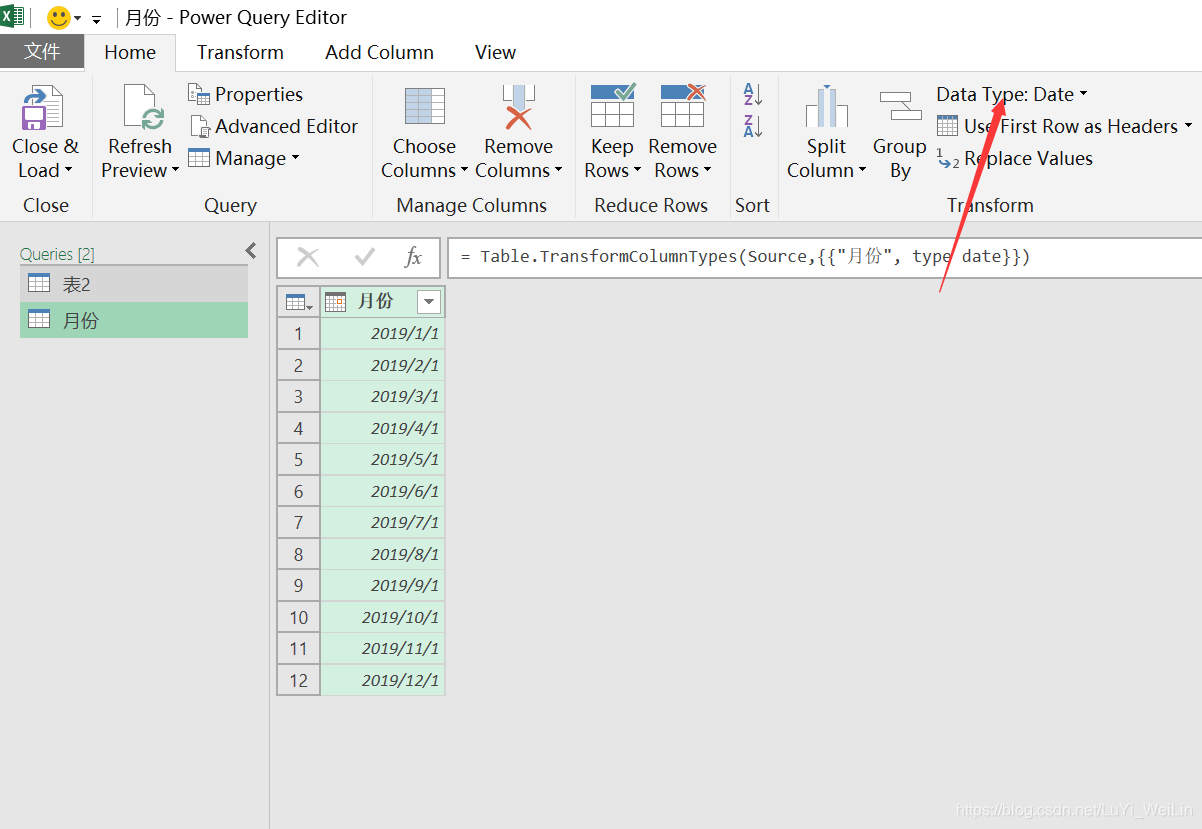Viewport: 1202px width, 829px height.
Task: Switch to the View tab
Action: 495,52
